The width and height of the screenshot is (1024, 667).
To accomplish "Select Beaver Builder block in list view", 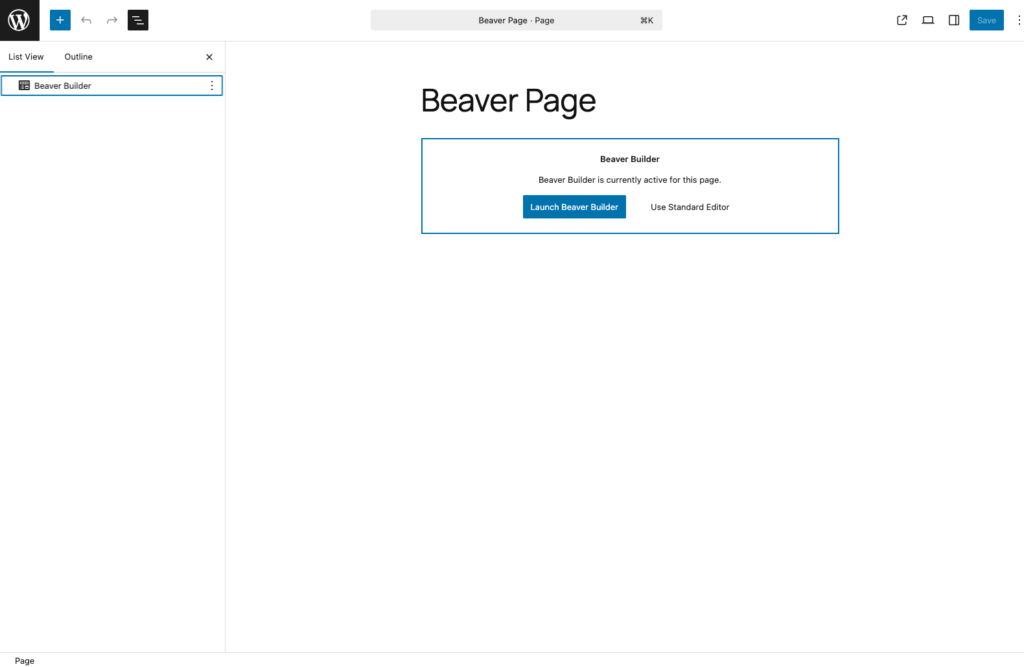I will pos(62,86).
